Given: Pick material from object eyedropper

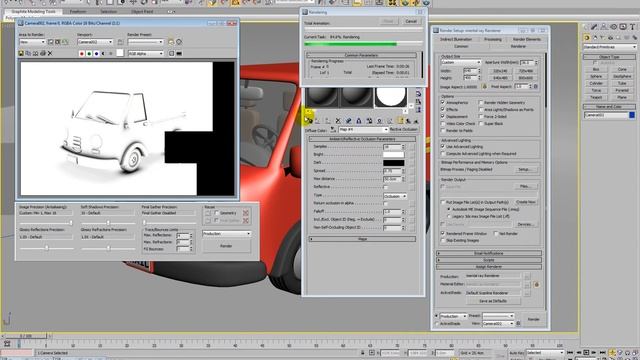Looking at the screenshot, I should point(333,129).
